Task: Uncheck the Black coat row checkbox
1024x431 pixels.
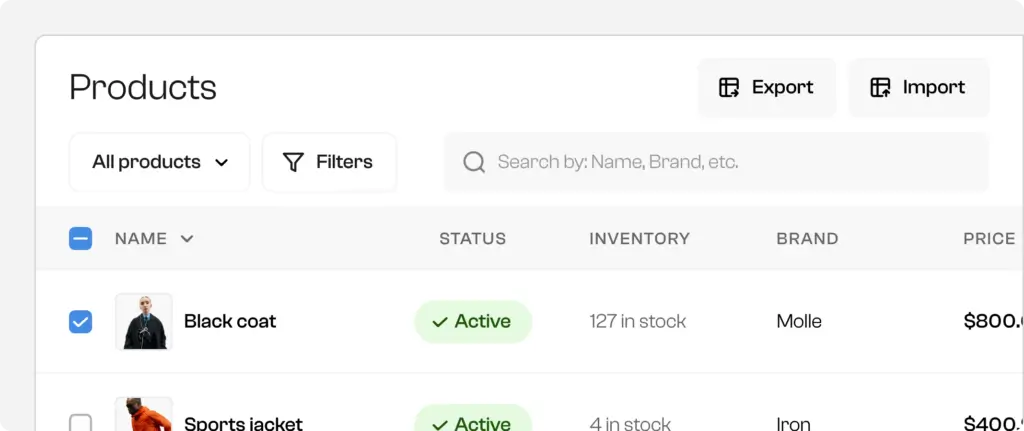Action: coord(81,321)
